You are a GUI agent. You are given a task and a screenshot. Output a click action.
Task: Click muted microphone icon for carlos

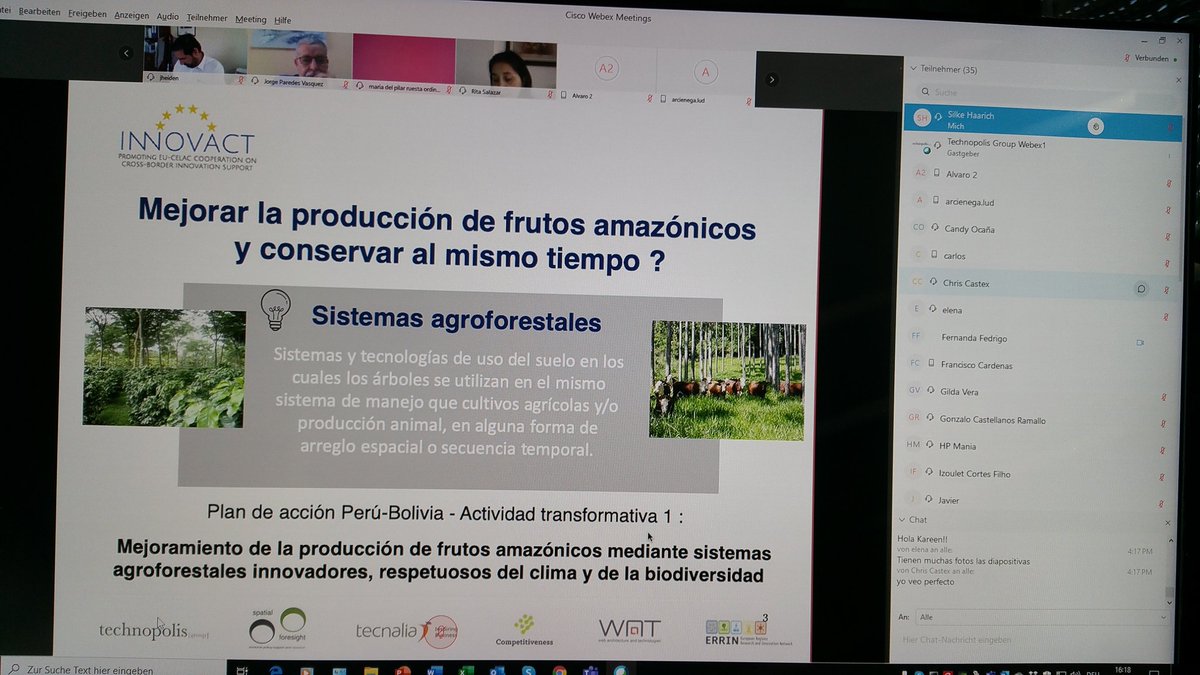[x=1167, y=263]
